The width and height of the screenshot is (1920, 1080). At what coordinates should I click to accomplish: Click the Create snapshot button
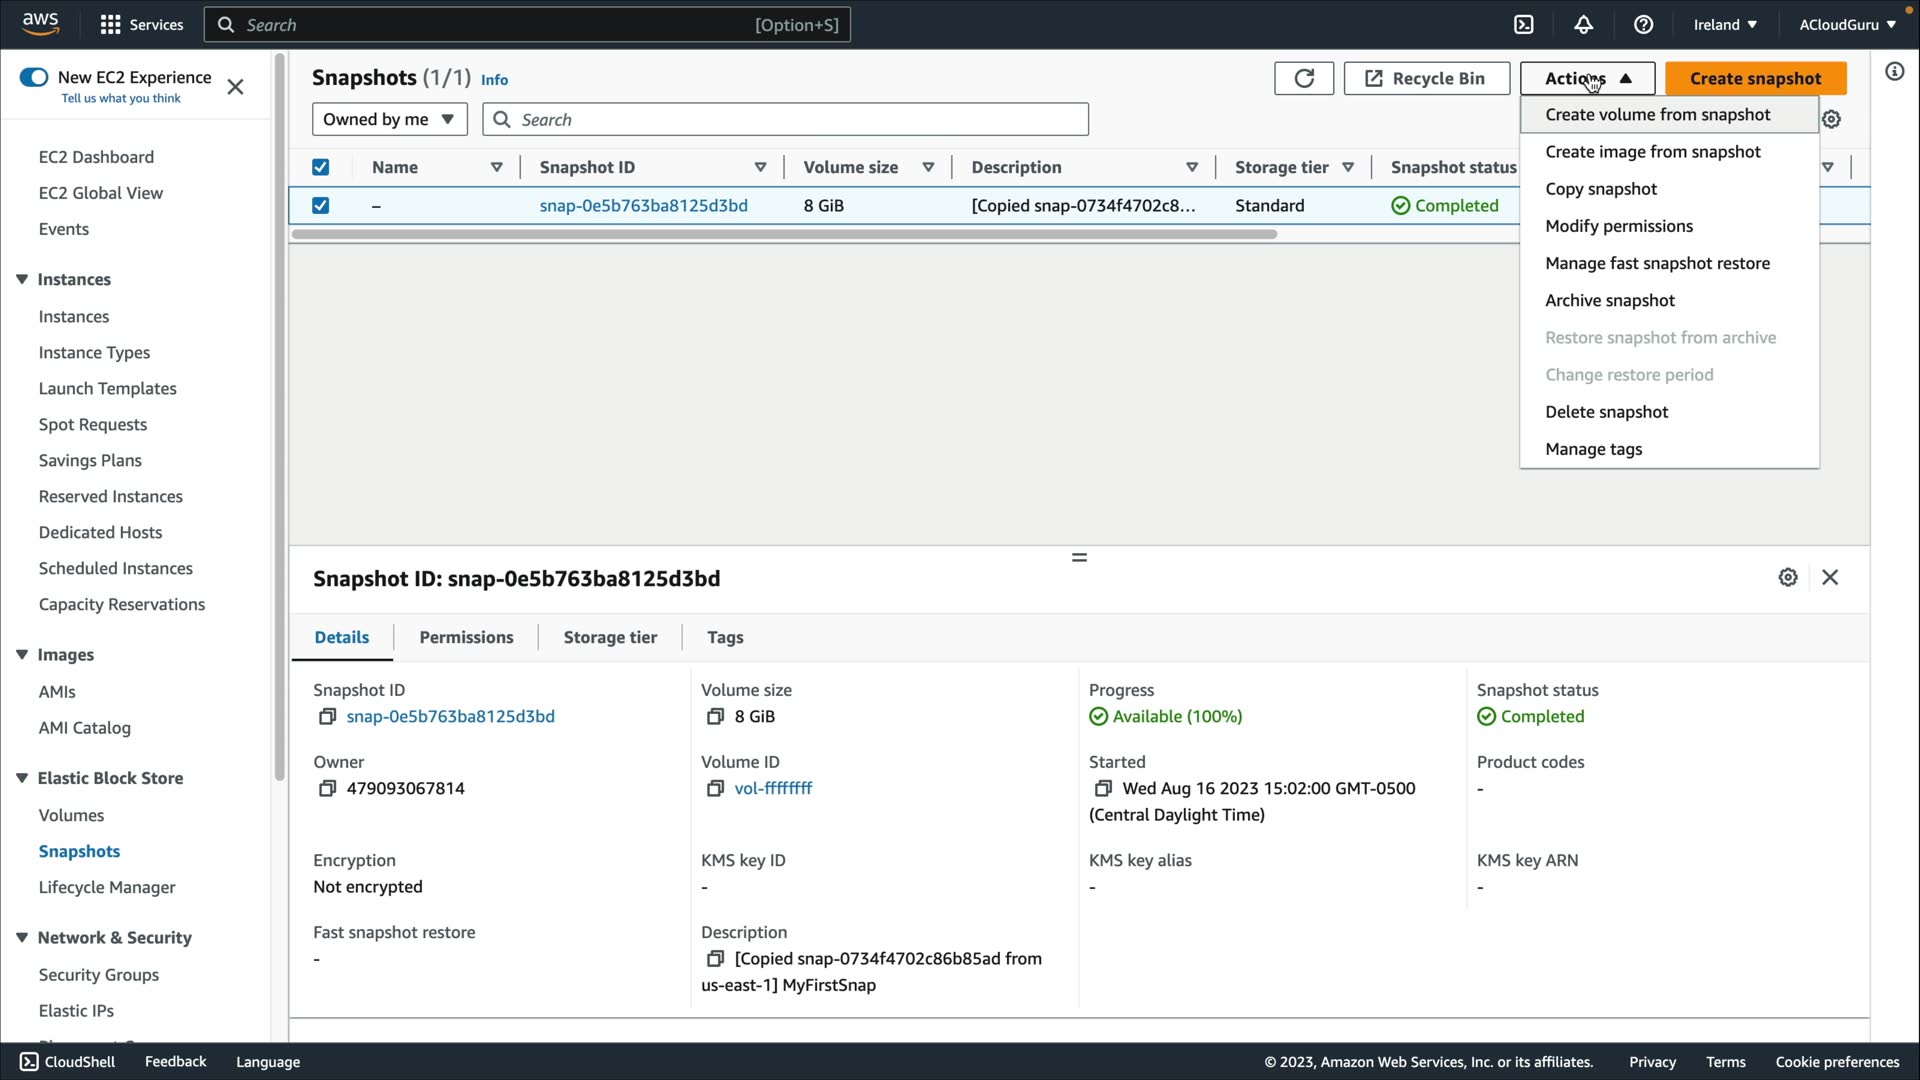pyautogui.click(x=1755, y=78)
